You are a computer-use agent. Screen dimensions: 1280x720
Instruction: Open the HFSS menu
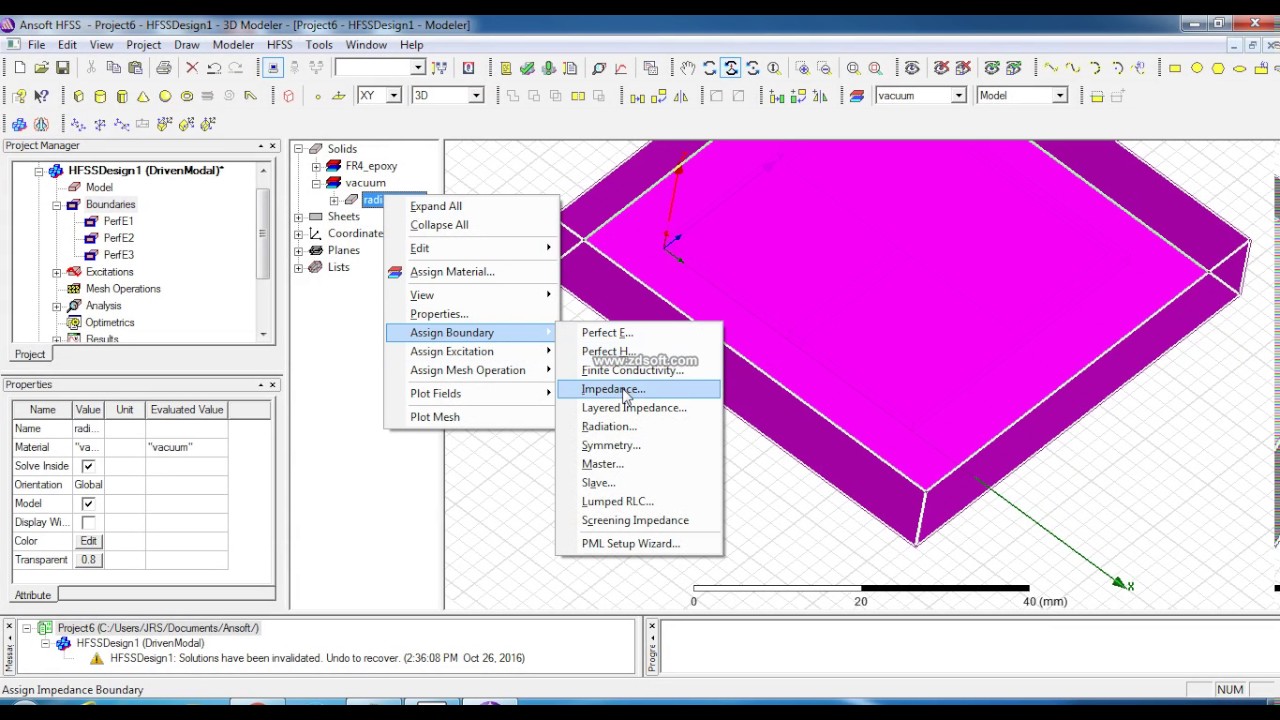[279, 45]
